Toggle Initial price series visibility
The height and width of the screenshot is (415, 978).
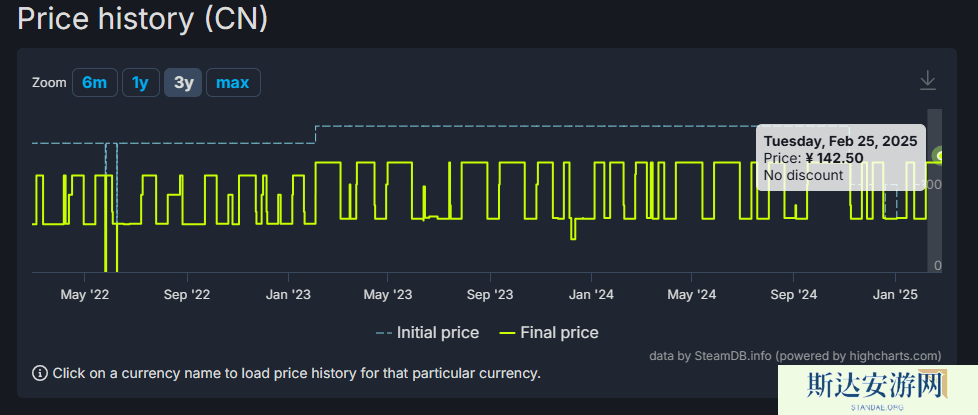tap(437, 333)
